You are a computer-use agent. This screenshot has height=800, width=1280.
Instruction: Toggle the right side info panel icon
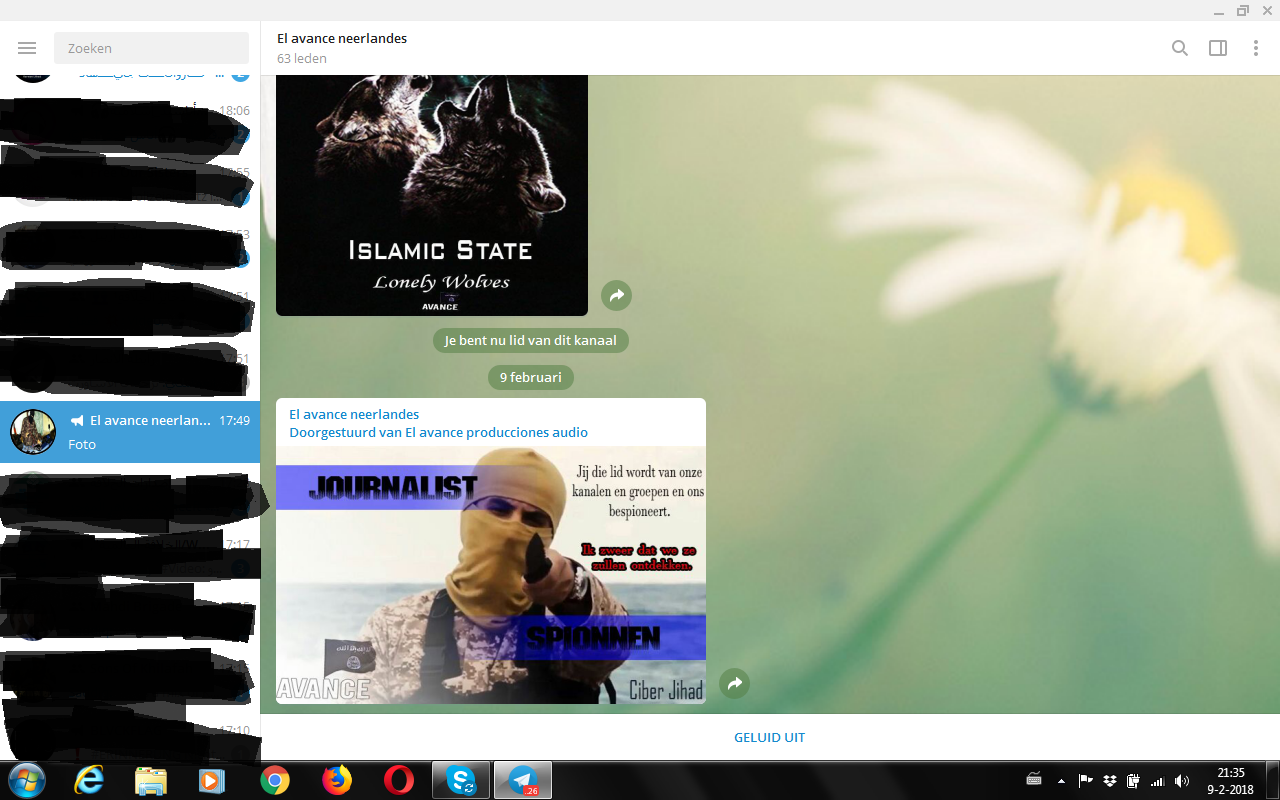(1218, 48)
